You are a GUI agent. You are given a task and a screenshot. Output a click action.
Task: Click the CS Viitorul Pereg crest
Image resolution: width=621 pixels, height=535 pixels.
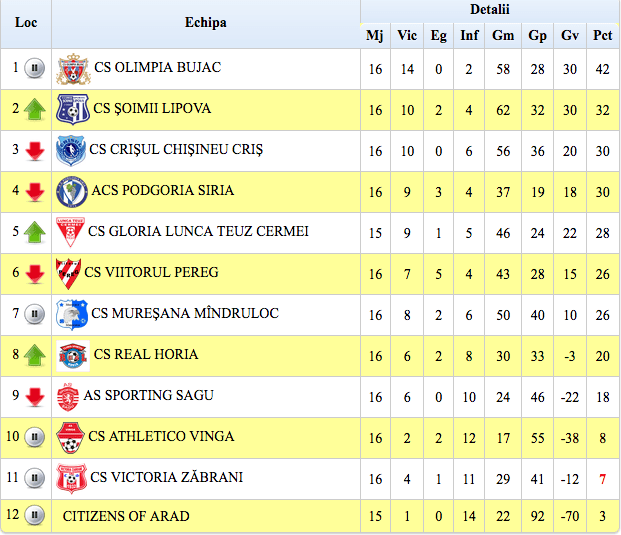pyautogui.click(x=67, y=273)
